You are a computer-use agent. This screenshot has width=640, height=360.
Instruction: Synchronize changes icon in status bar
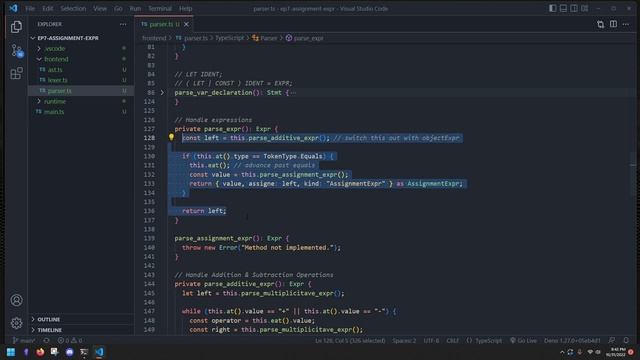point(46,340)
